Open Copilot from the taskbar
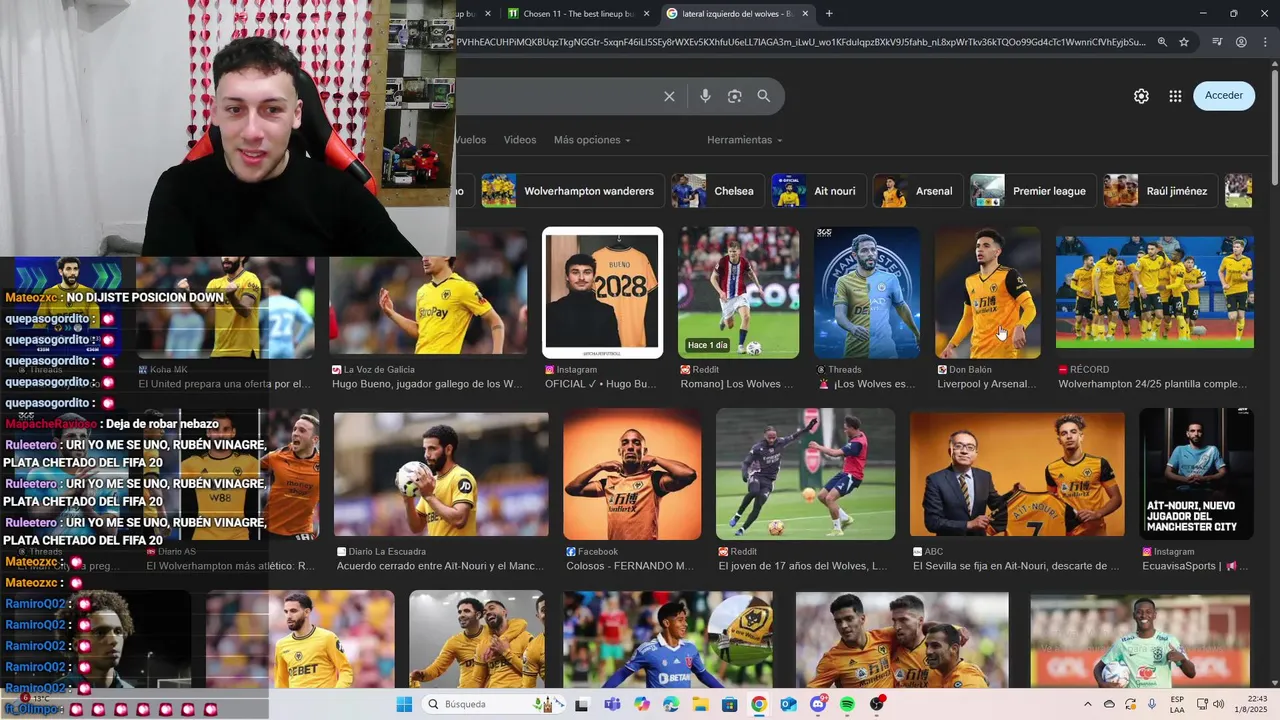This screenshot has width=1280, height=720. point(641,704)
